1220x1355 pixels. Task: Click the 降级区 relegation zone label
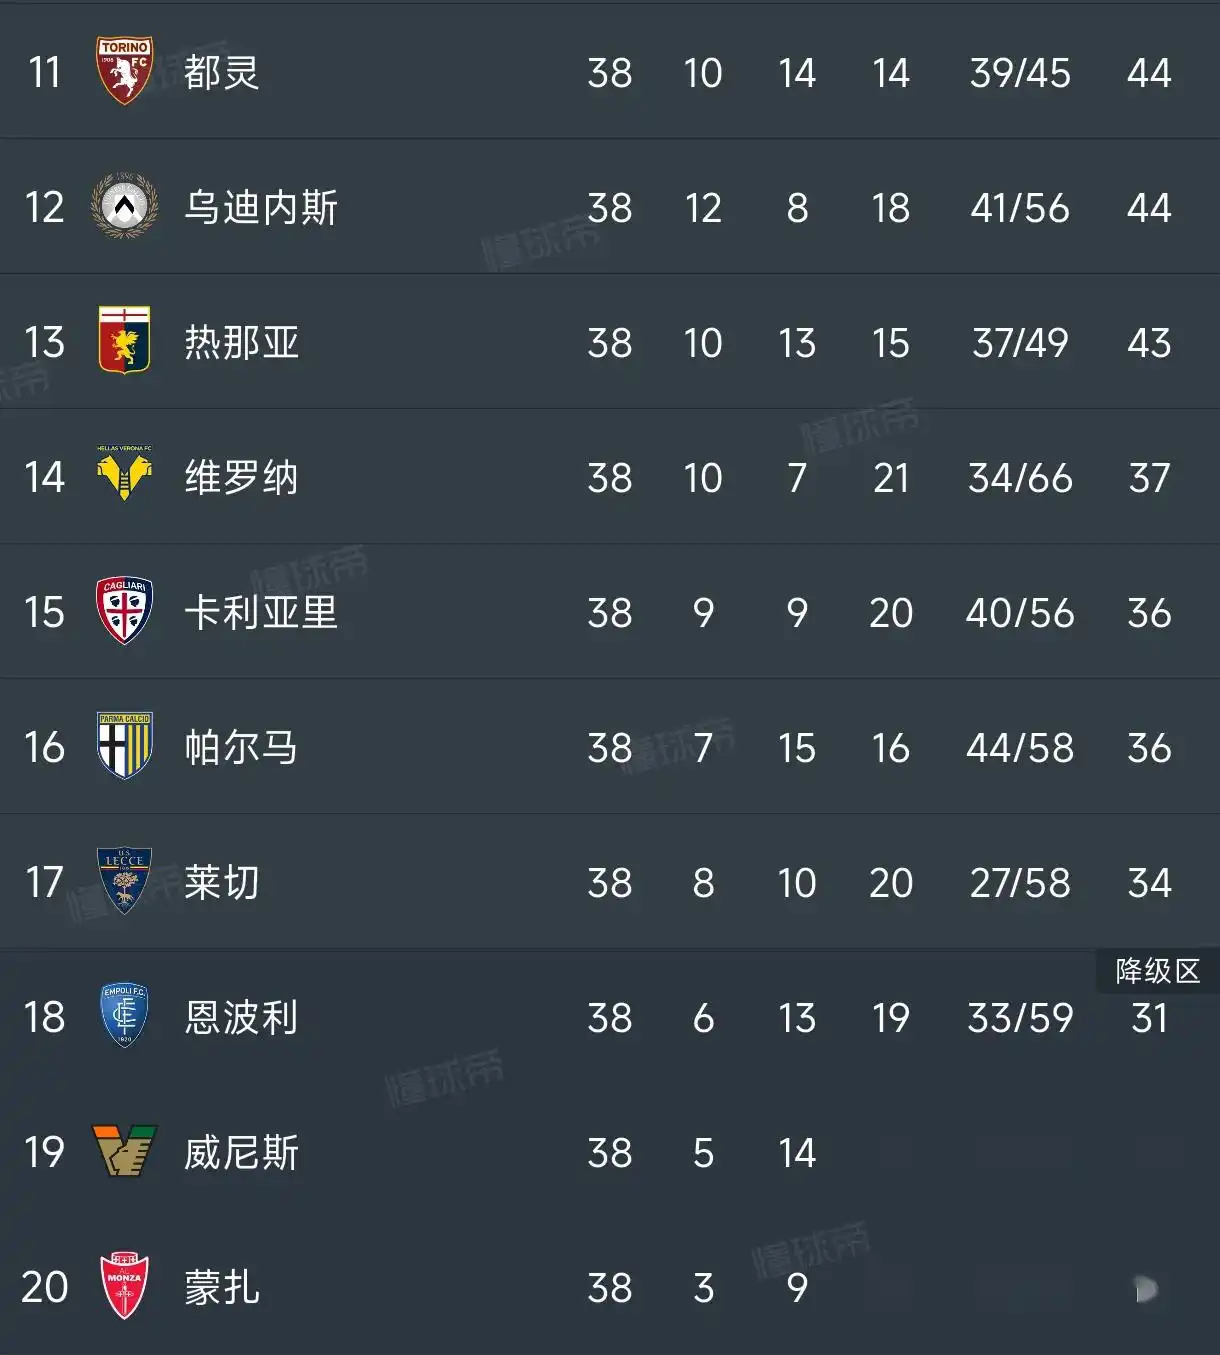pyautogui.click(x=1157, y=971)
